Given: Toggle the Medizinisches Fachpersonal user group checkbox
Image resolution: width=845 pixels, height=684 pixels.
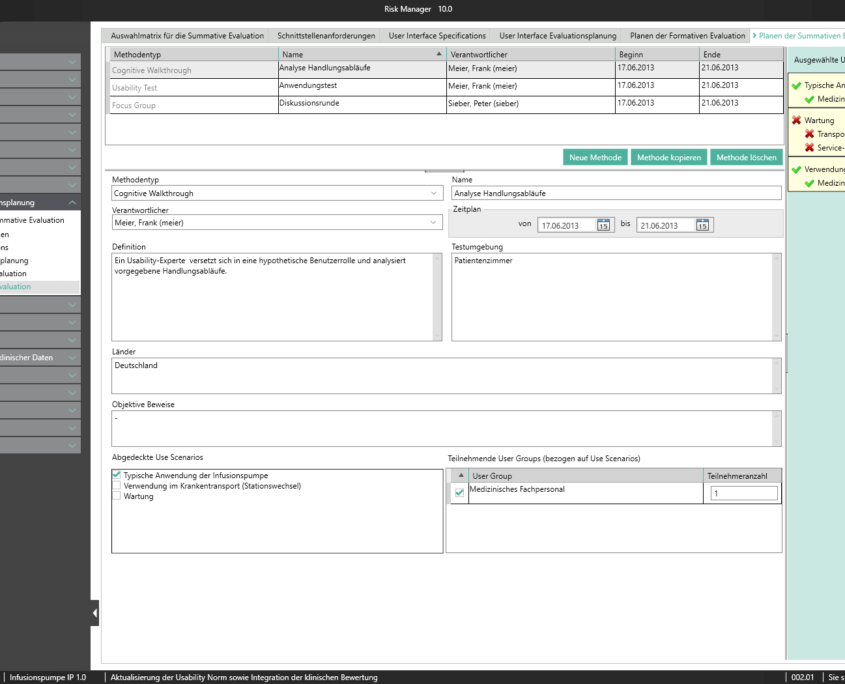Looking at the screenshot, I should [x=459, y=492].
